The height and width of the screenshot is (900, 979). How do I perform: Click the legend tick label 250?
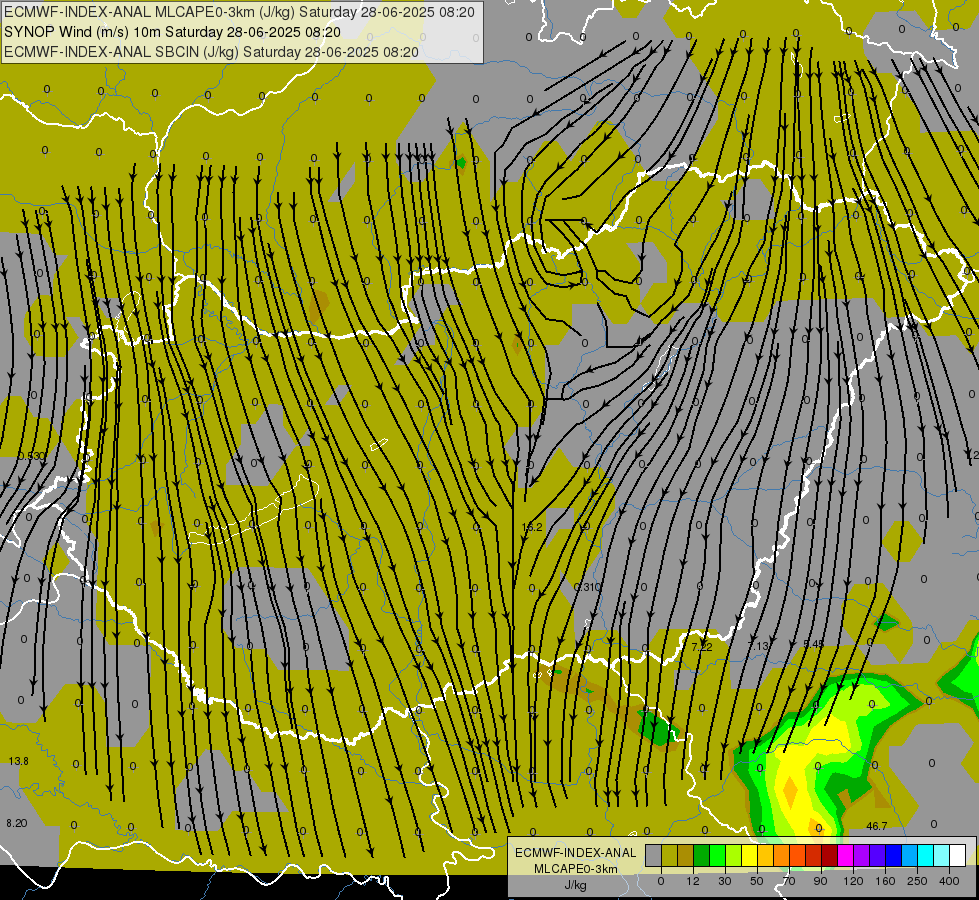click(917, 881)
